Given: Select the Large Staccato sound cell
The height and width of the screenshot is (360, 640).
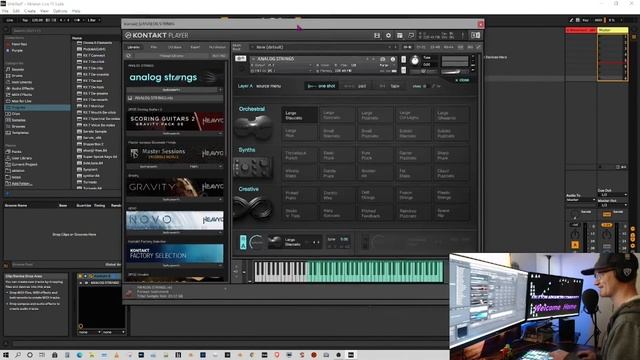Looking at the screenshot, I should [x=299, y=115].
